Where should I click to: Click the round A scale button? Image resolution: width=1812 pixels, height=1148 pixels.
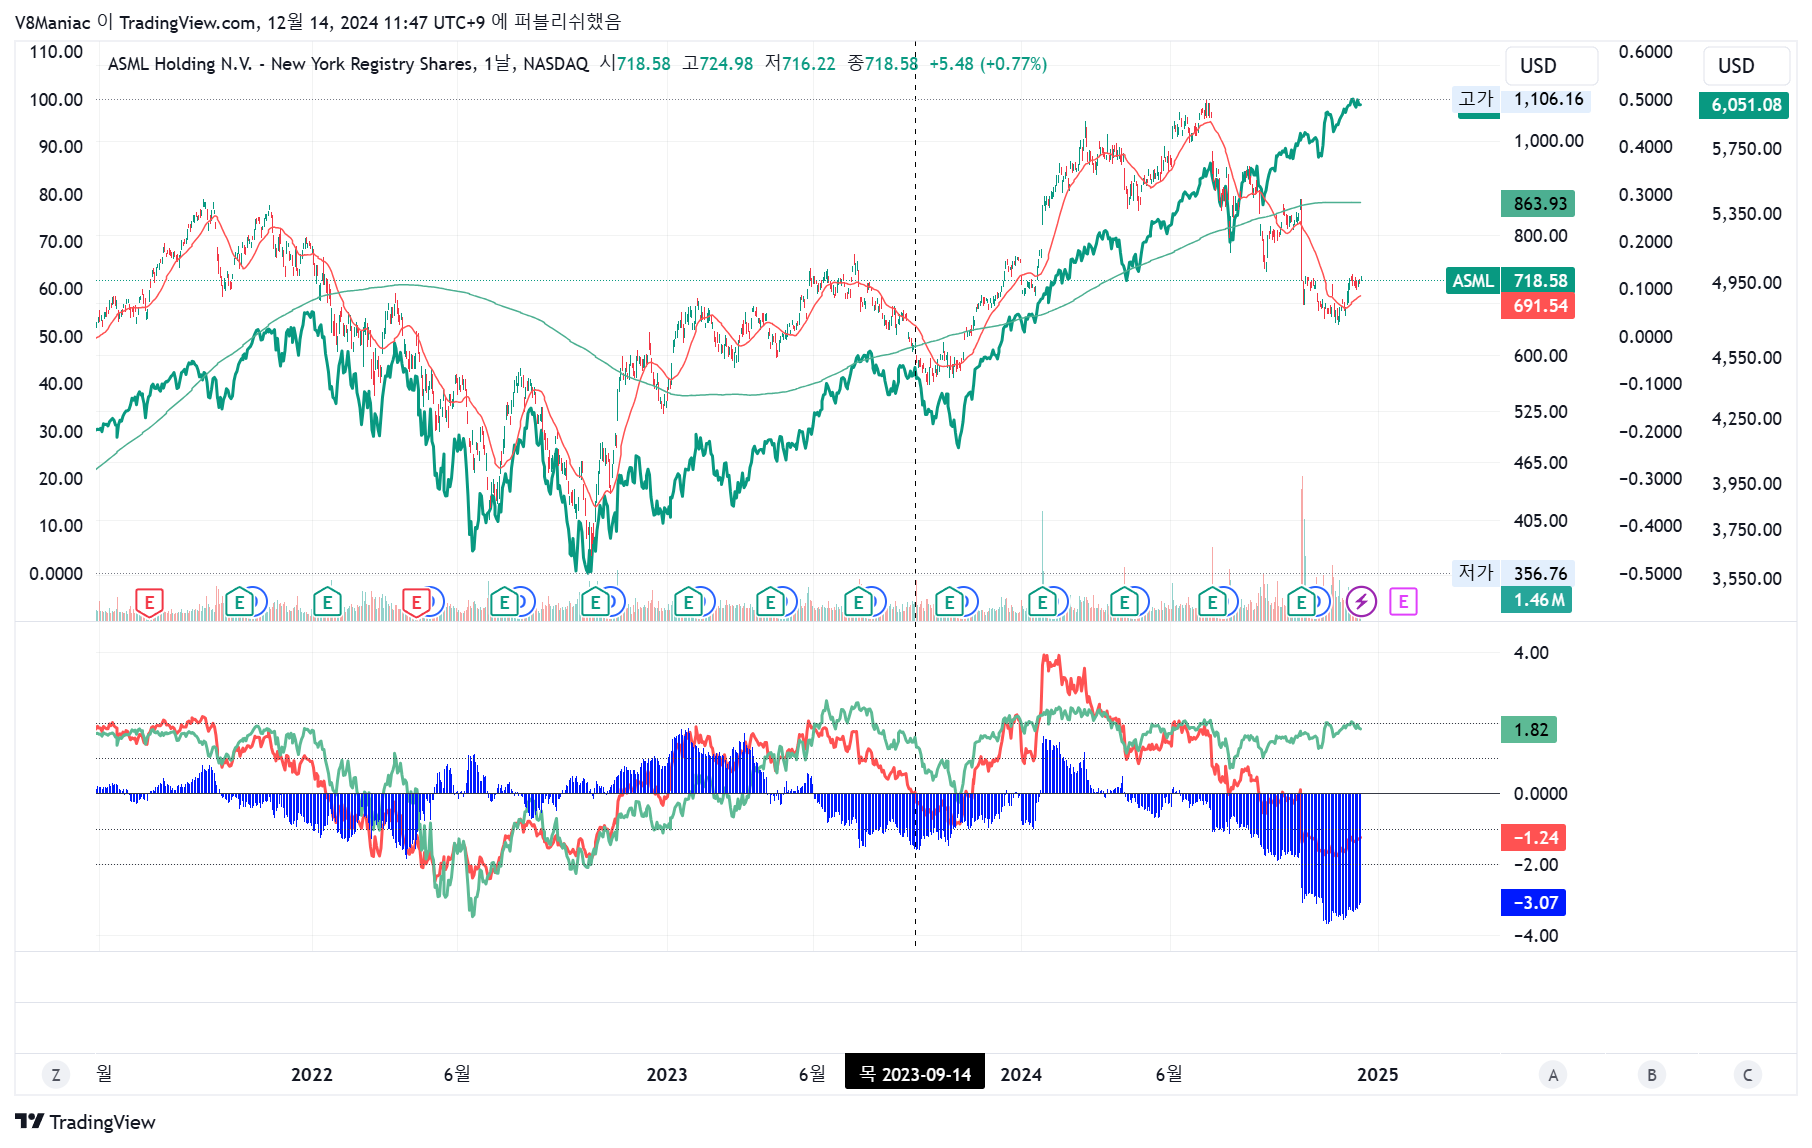[1553, 1075]
